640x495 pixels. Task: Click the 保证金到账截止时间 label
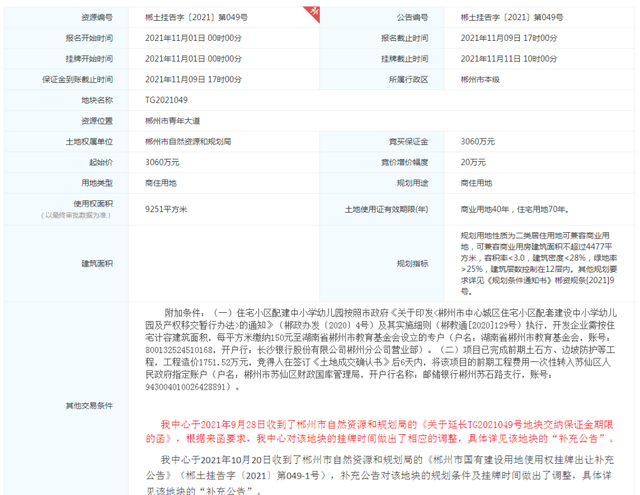pos(78,80)
